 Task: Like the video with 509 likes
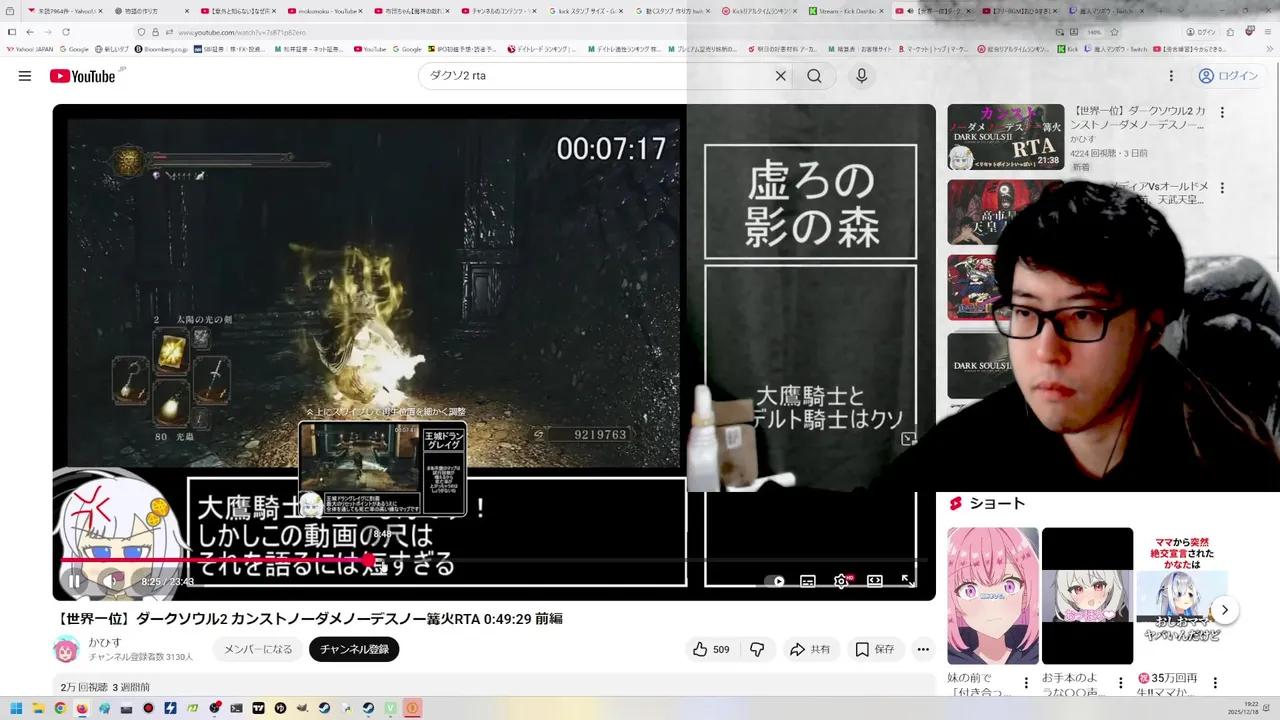(711, 649)
